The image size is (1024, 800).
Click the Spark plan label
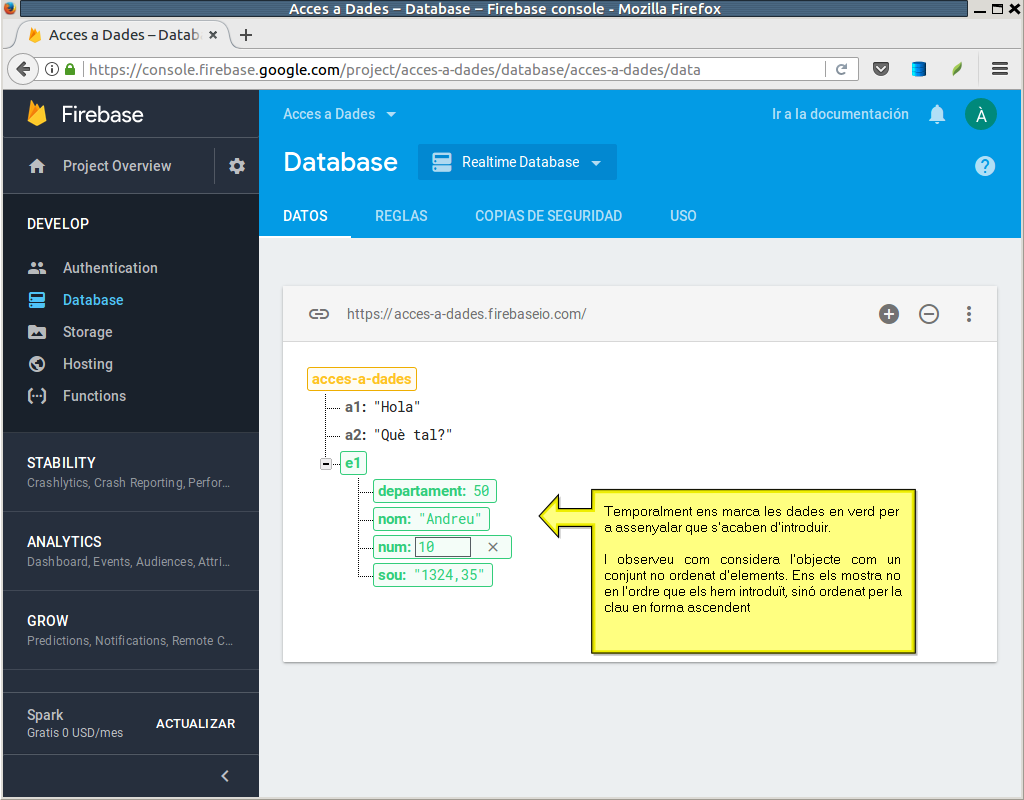(x=45, y=715)
